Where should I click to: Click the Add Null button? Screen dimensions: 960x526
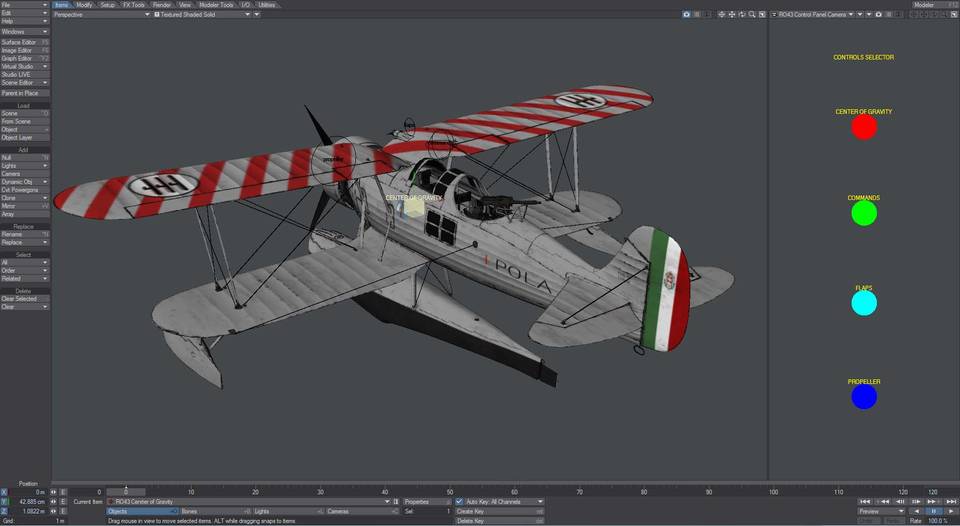(x=24, y=157)
